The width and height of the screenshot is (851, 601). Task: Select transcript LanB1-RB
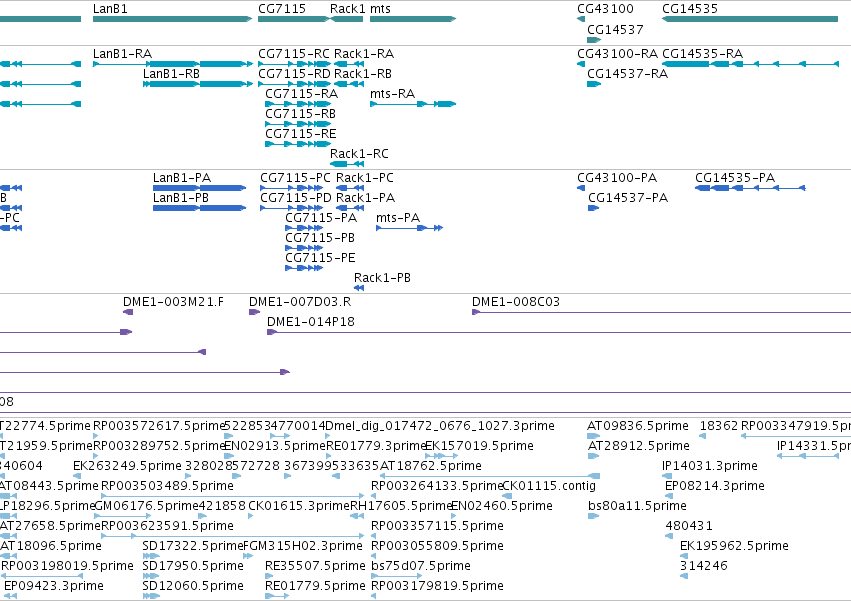coord(198,84)
